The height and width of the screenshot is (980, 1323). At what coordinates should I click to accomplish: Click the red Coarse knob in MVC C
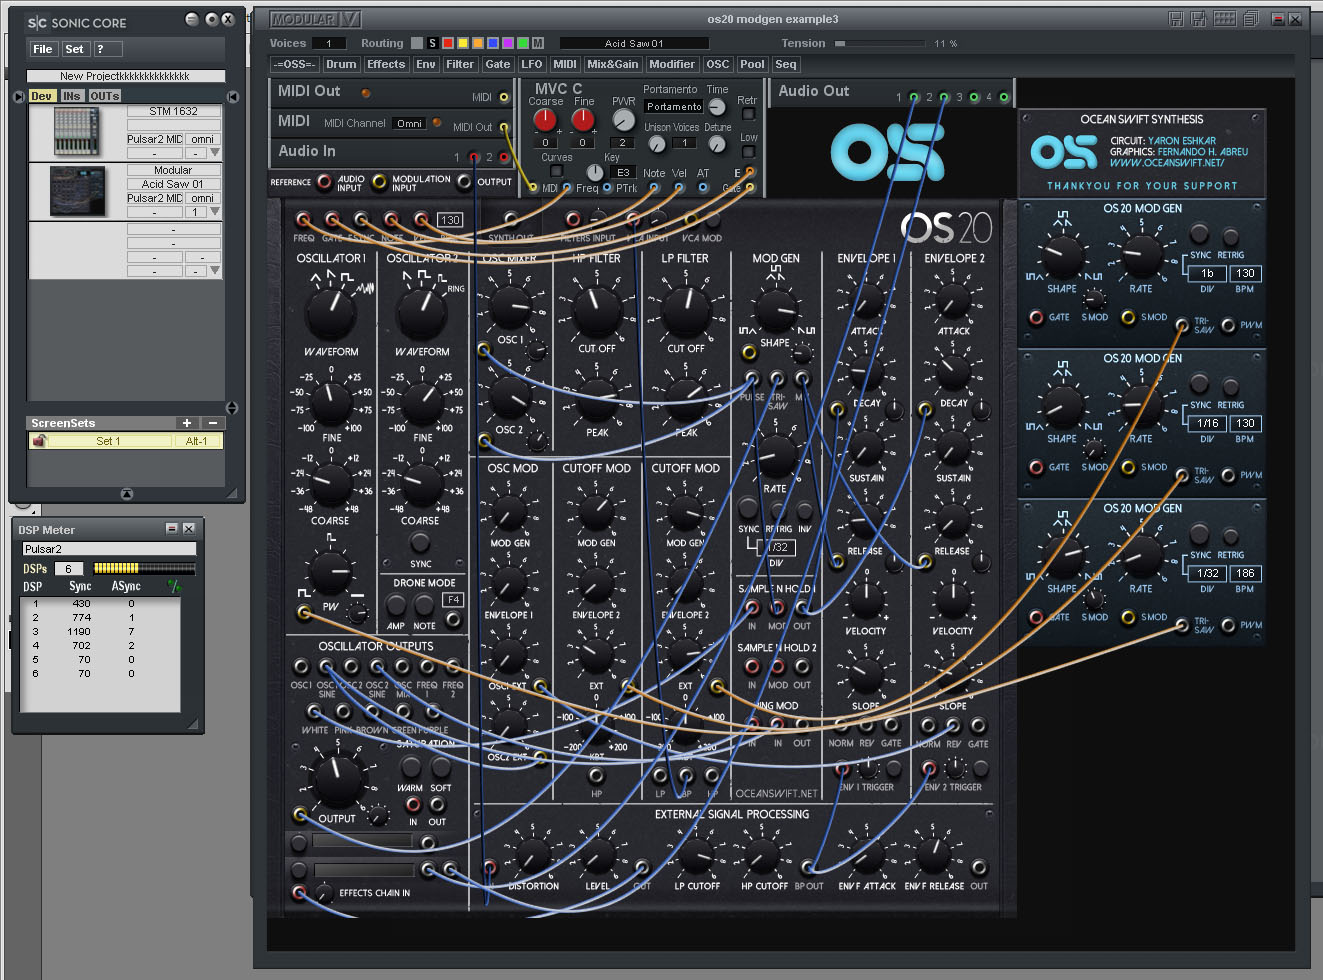click(x=545, y=120)
